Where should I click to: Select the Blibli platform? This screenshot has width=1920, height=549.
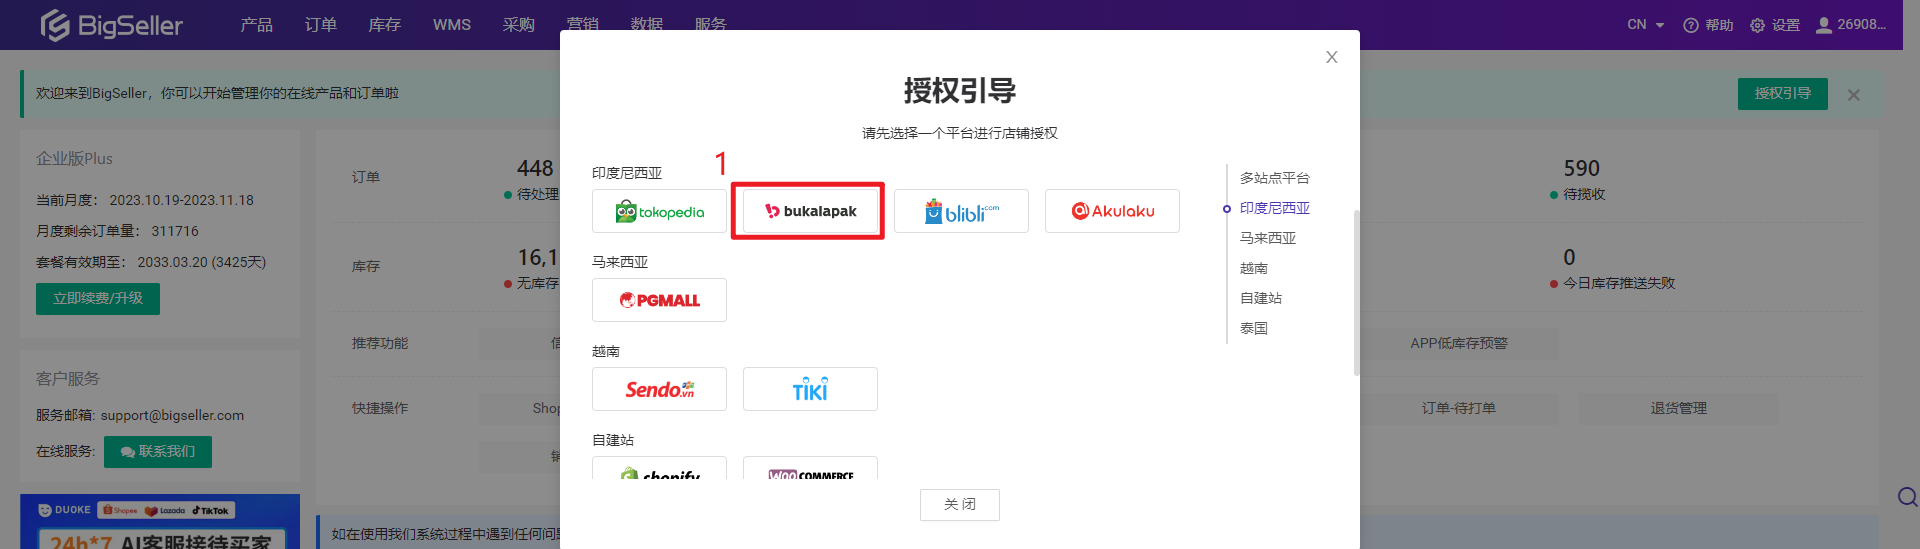pyautogui.click(x=961, y=211)
